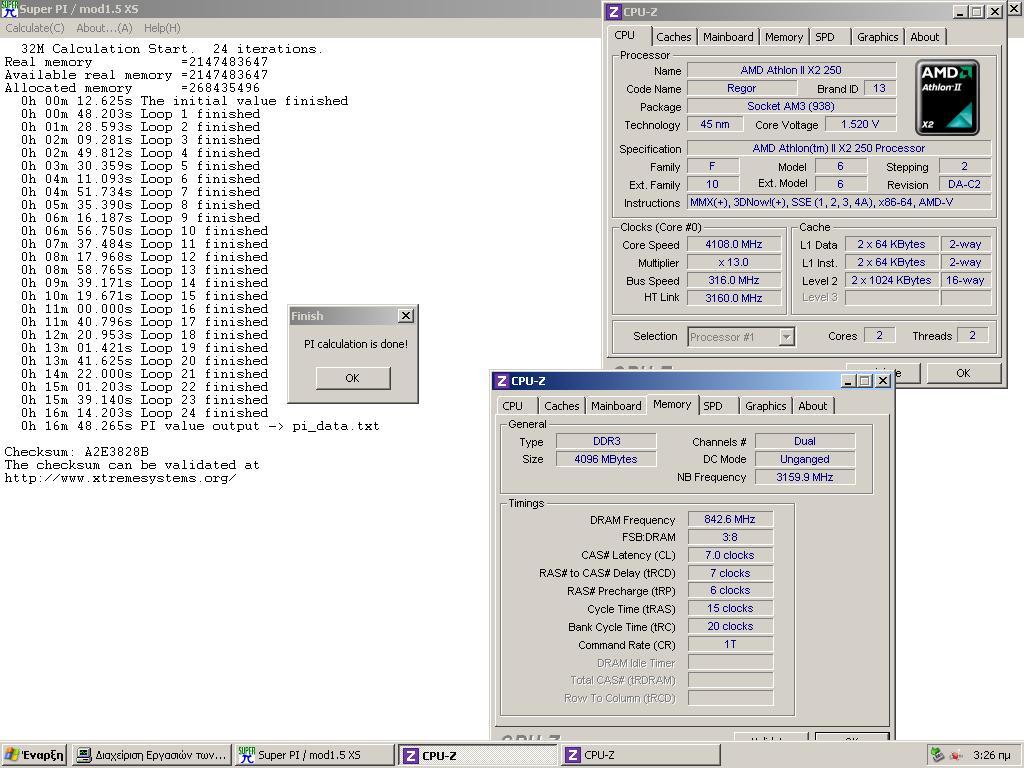Select the second CPU-Z taskbar button

click(641, 755)
